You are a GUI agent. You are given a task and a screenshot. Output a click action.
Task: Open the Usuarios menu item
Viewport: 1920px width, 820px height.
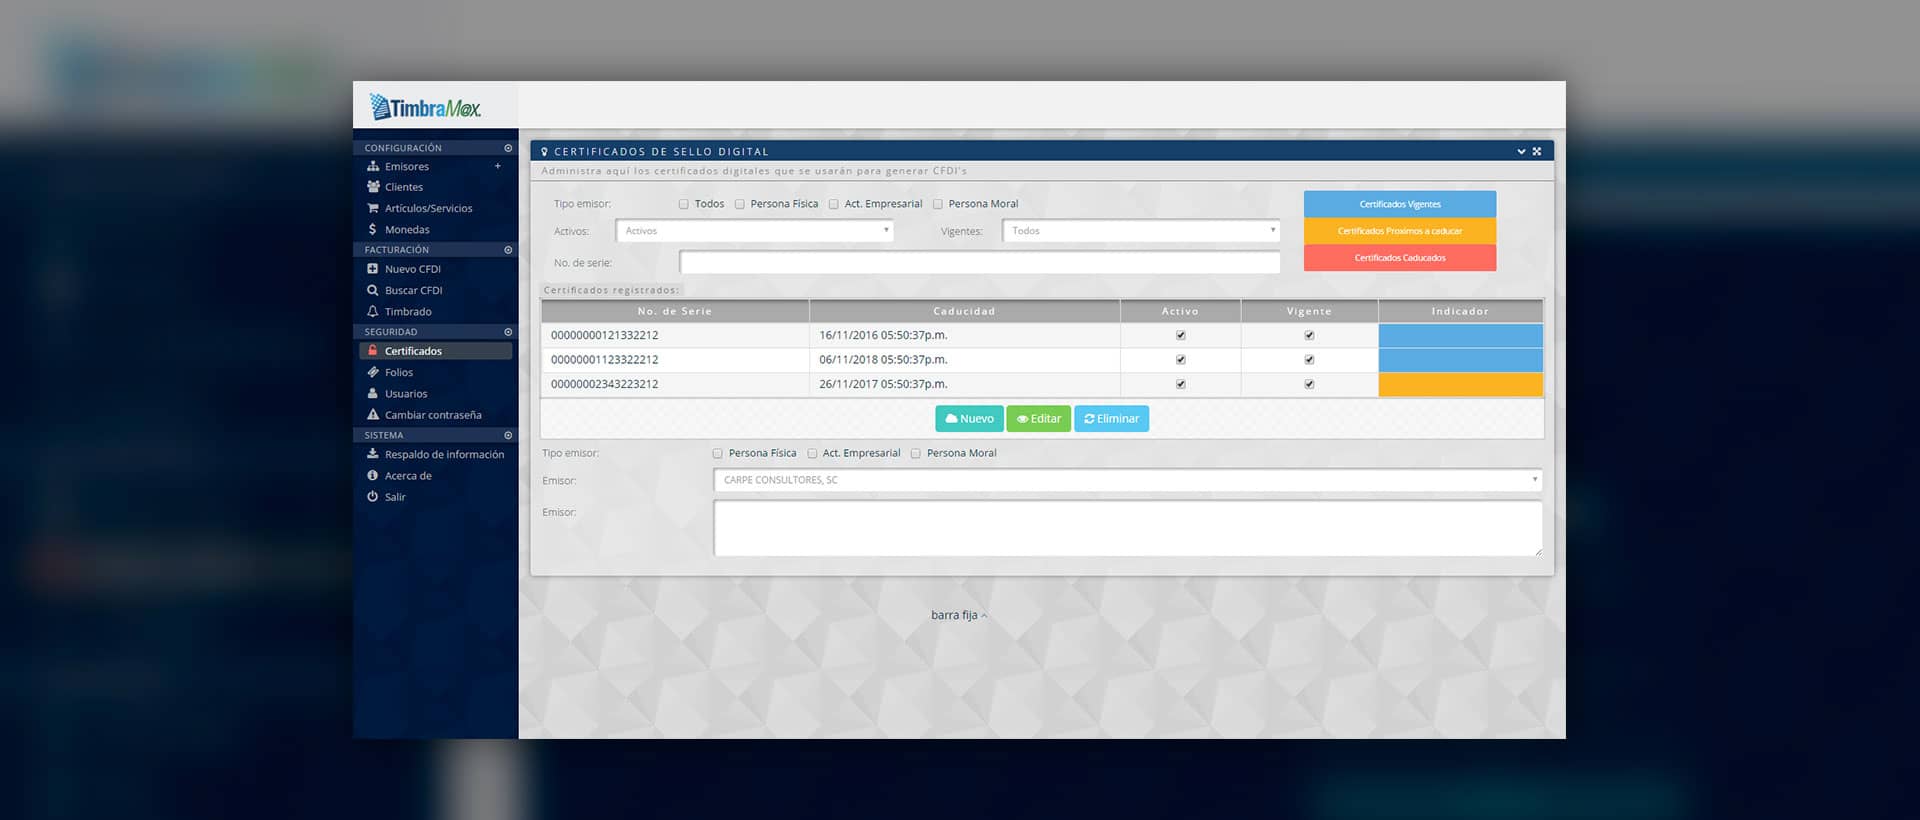[406, 393]
